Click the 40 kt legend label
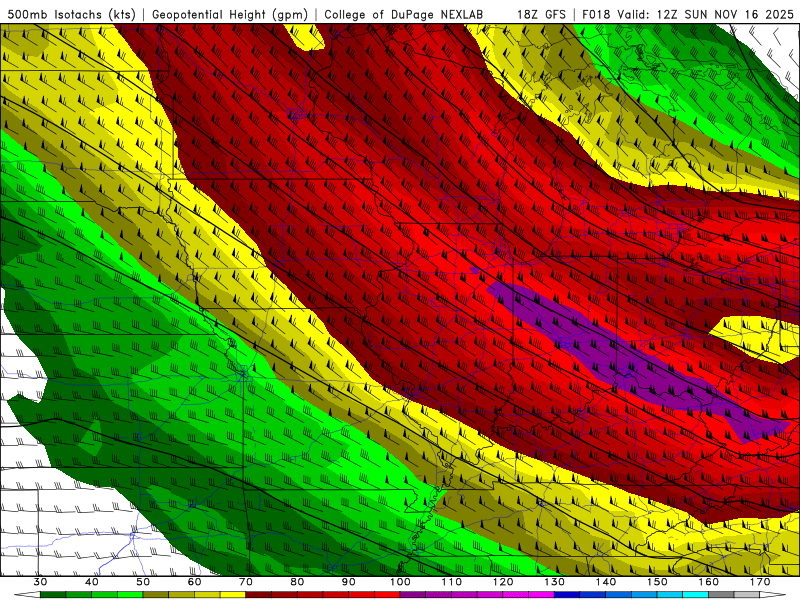The height and width of the screenshot is (600, 800). 92,582
